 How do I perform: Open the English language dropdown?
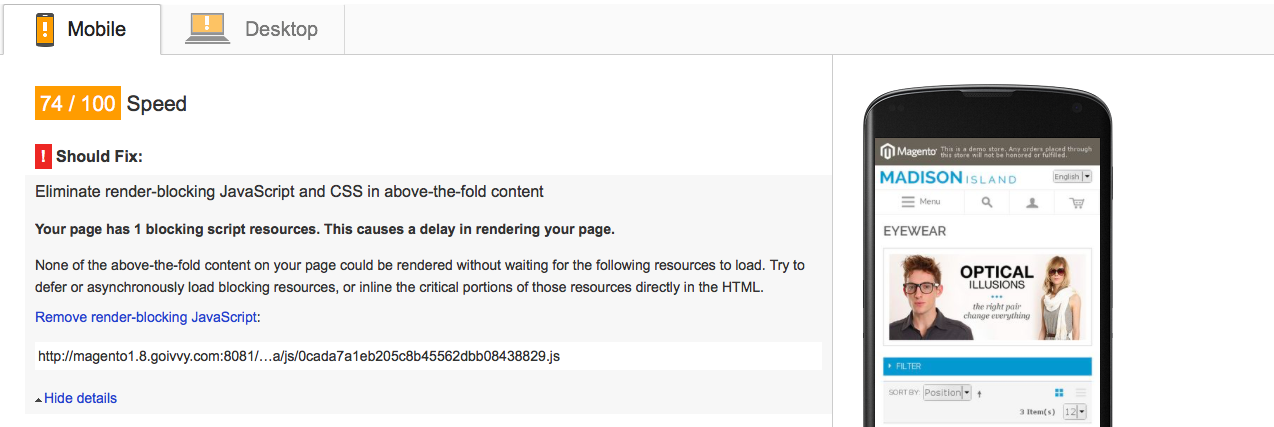point(1072,177)
